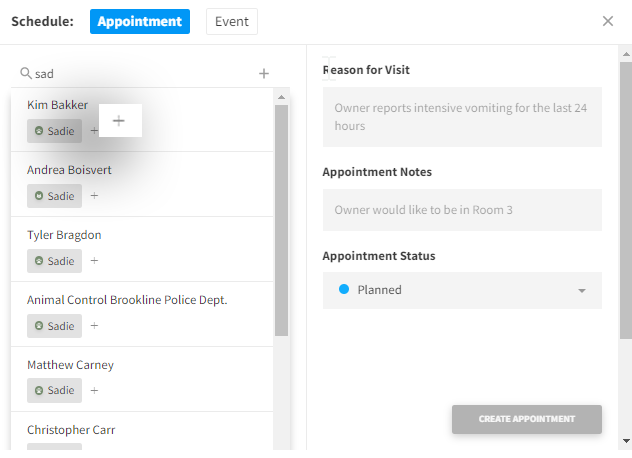Open the Appointment Status dropdown
The image size is (632, 458).
tap(462, 290)
